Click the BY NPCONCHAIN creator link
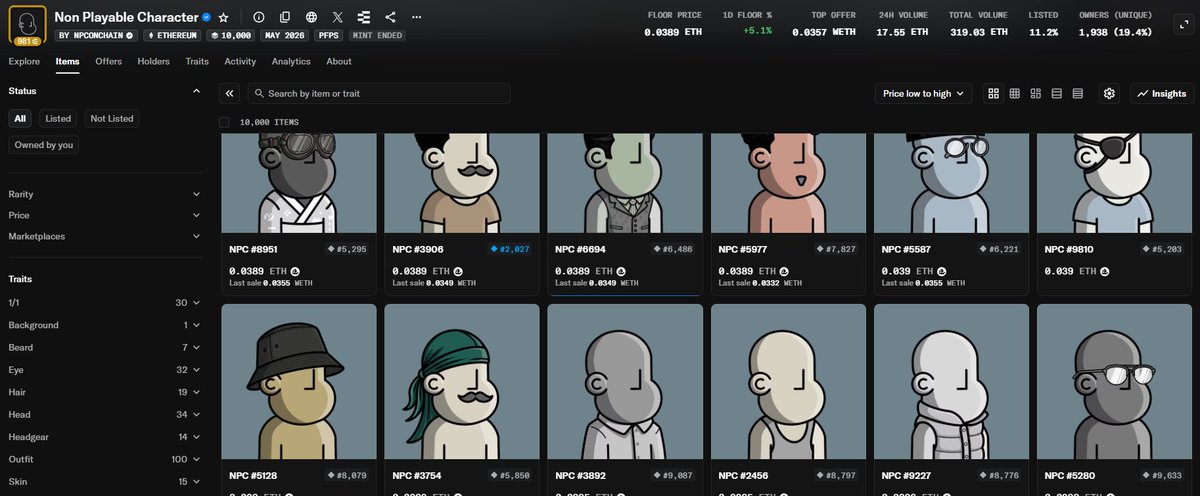Viewport: 1200px width, 496px height. [96, 35]
